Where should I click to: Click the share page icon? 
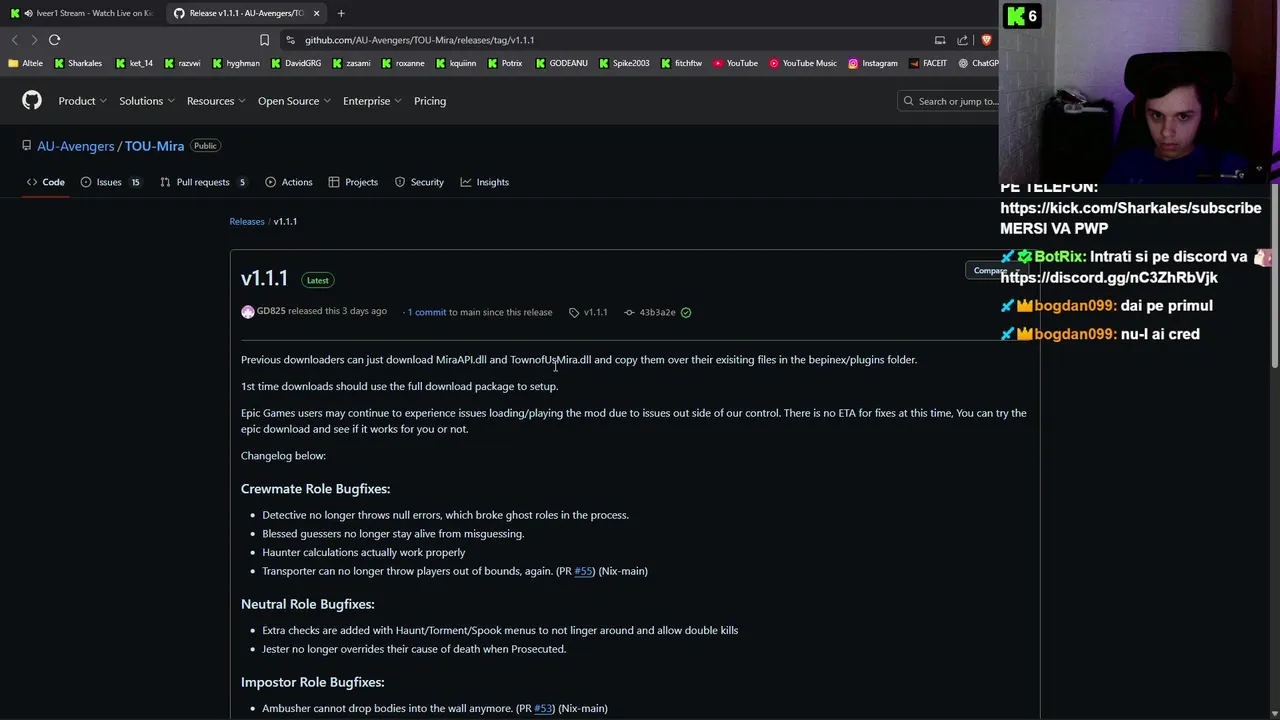coord(962,40)
